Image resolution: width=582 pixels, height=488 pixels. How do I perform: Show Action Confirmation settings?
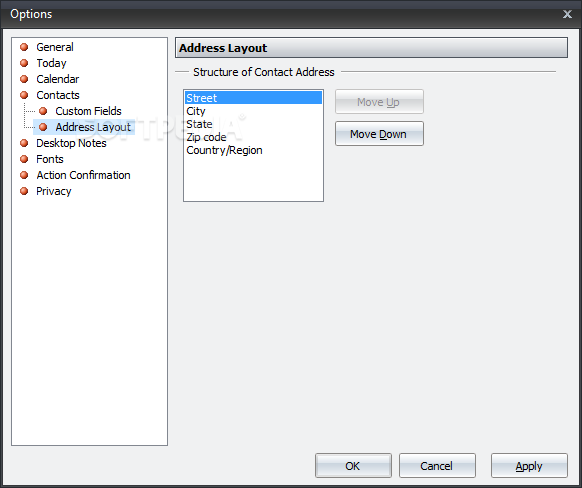(83, 175)
